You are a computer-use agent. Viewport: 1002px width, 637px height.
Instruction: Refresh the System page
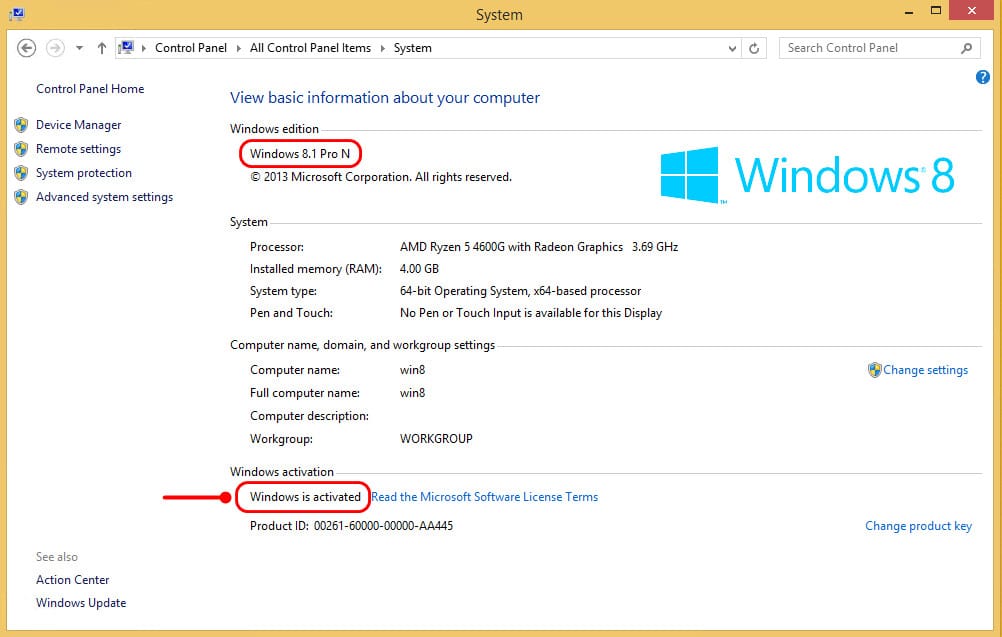754,48
